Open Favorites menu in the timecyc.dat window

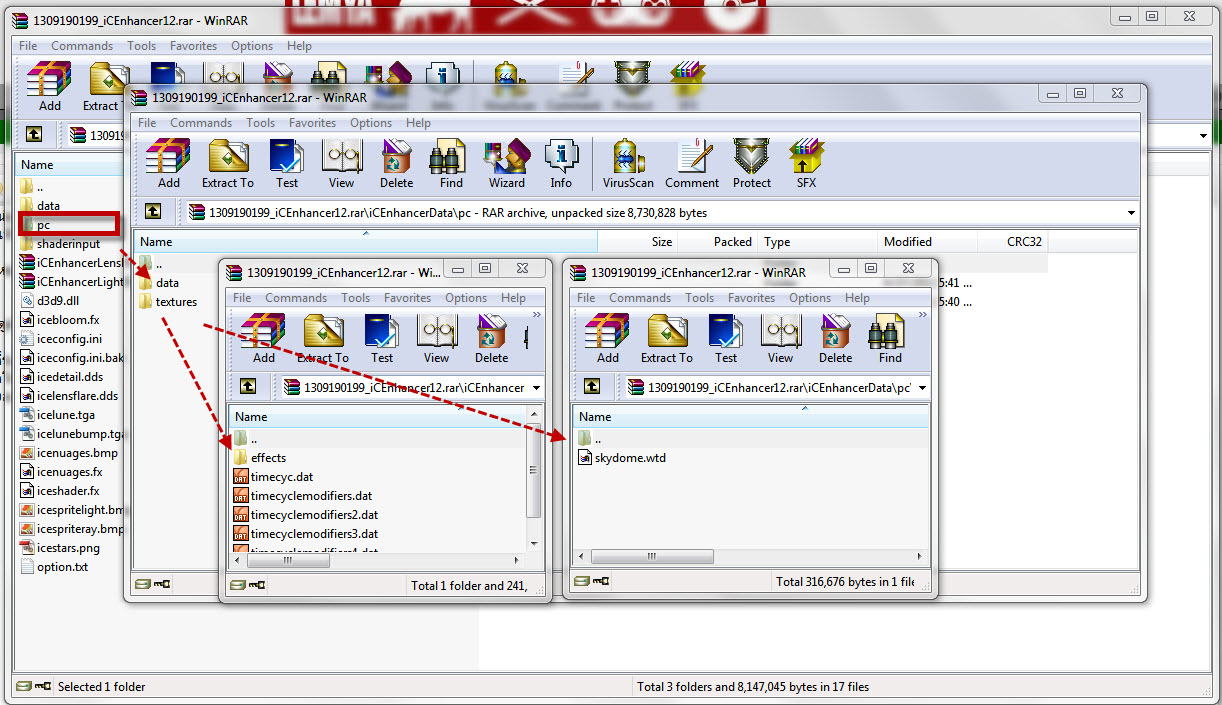click(x=407, y=298)
